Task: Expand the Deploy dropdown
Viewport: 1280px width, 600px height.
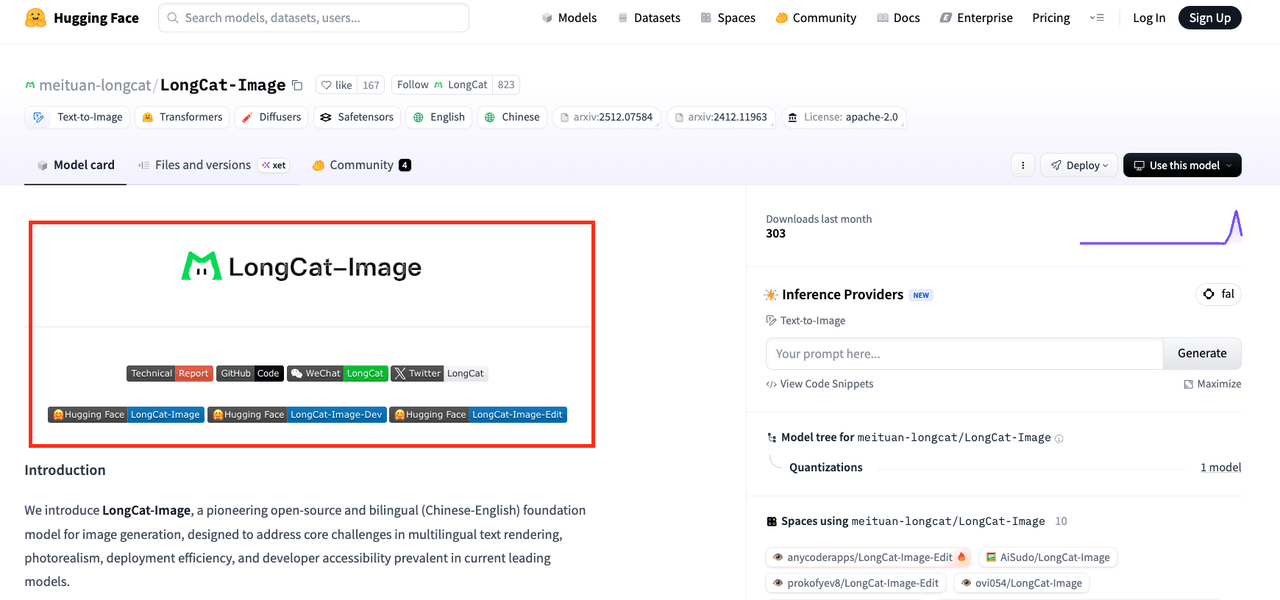Action: click(x=1079, y=165)
